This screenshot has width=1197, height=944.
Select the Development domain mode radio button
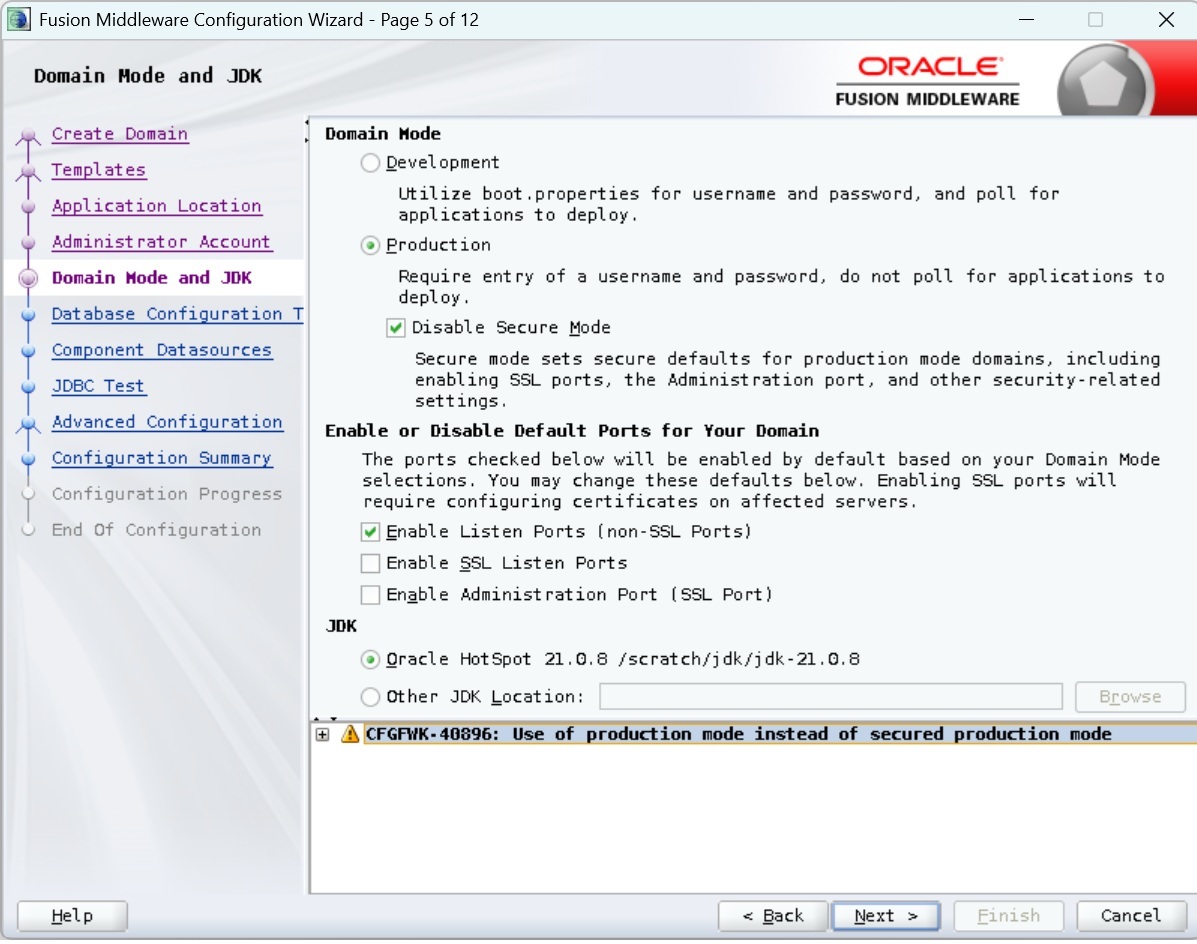370,163
